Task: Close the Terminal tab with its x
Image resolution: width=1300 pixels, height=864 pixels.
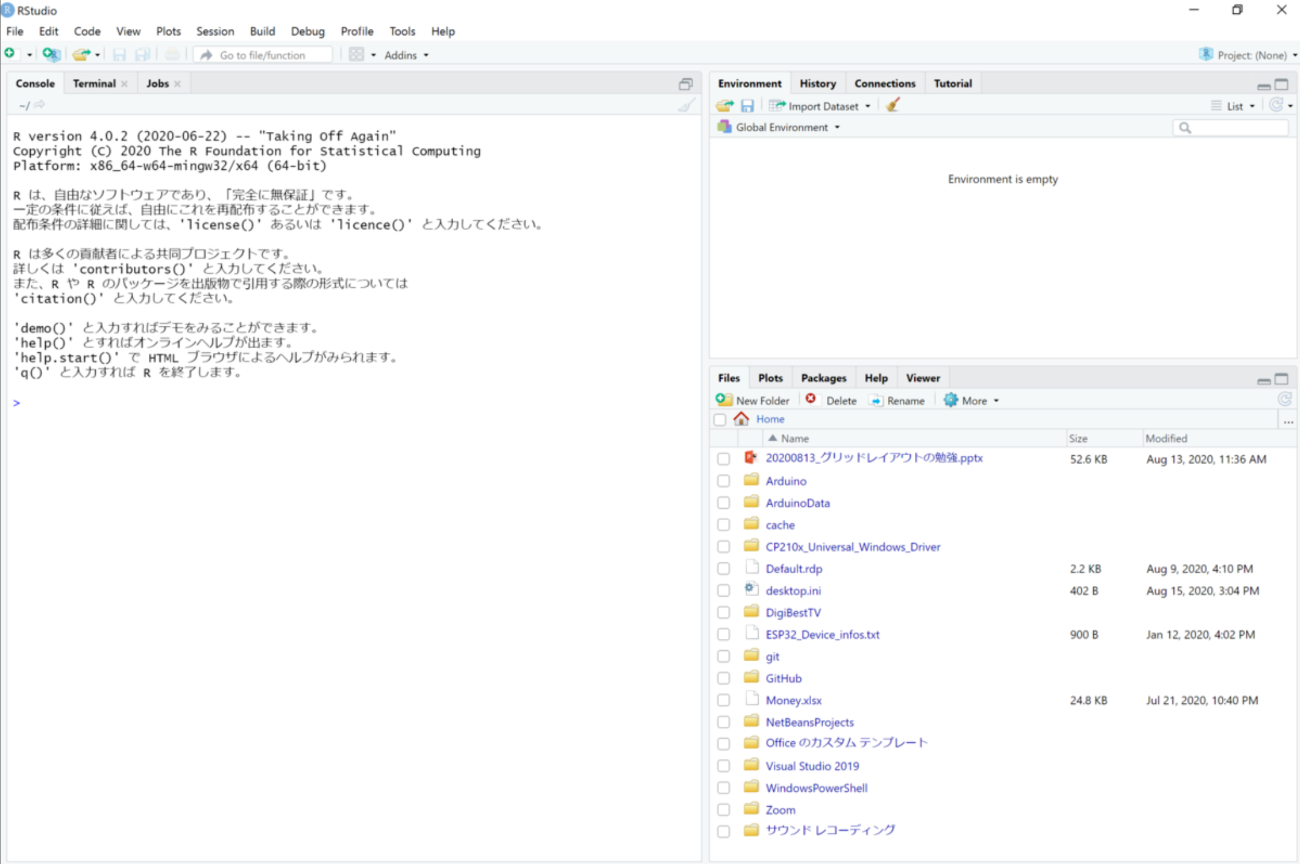Action: (125, 84)
